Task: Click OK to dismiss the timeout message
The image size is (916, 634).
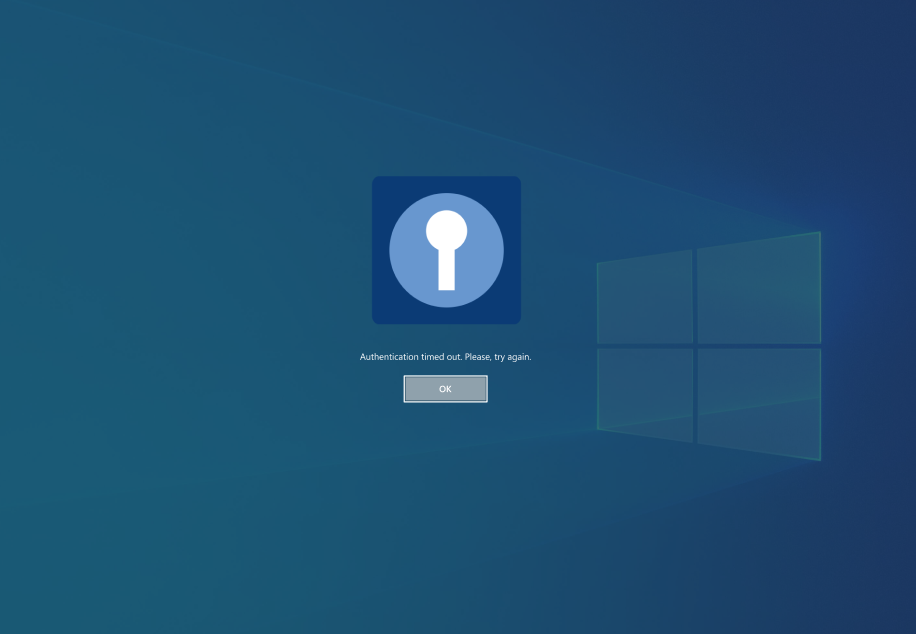Action: pyautogui.click(x=445, y=389)
